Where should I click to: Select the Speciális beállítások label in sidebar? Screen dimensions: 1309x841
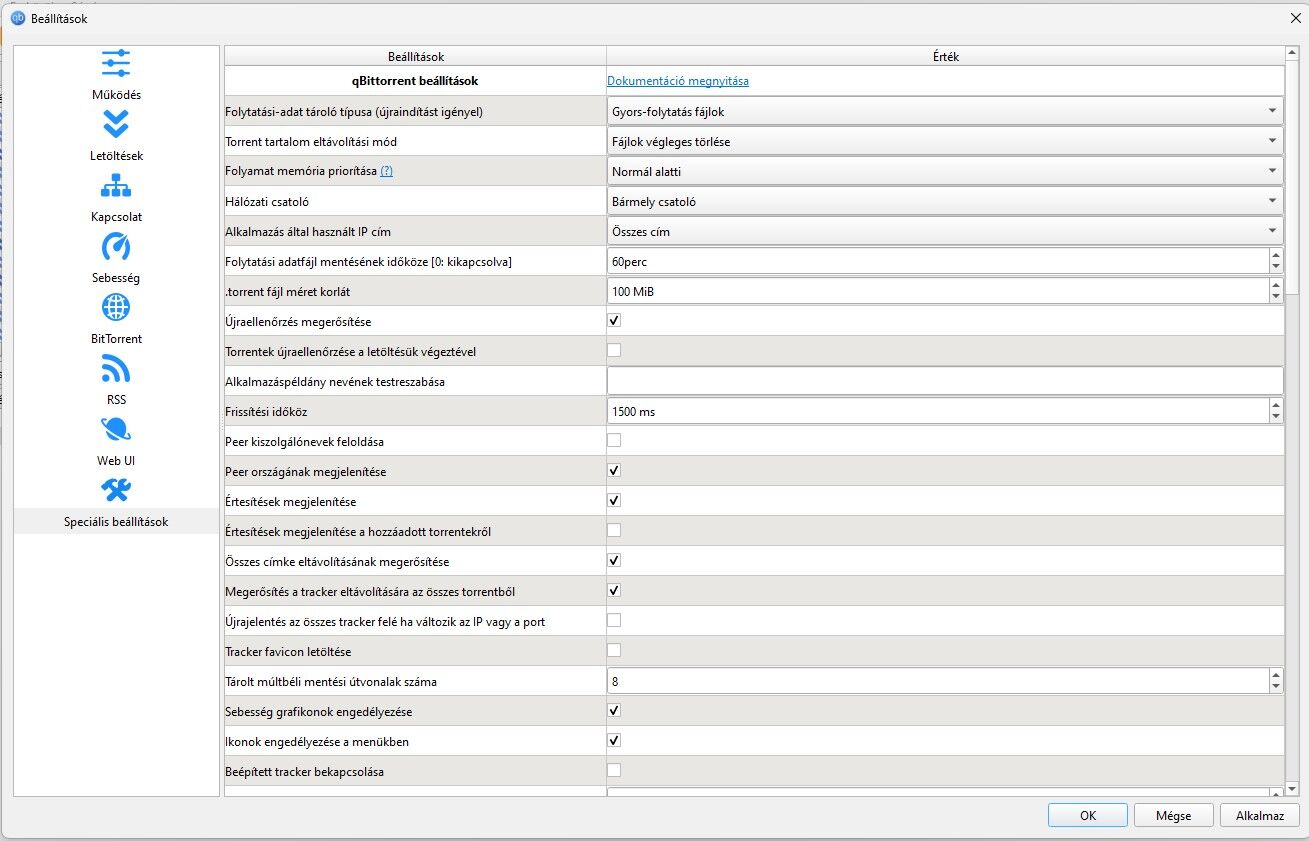click(116, 522)
